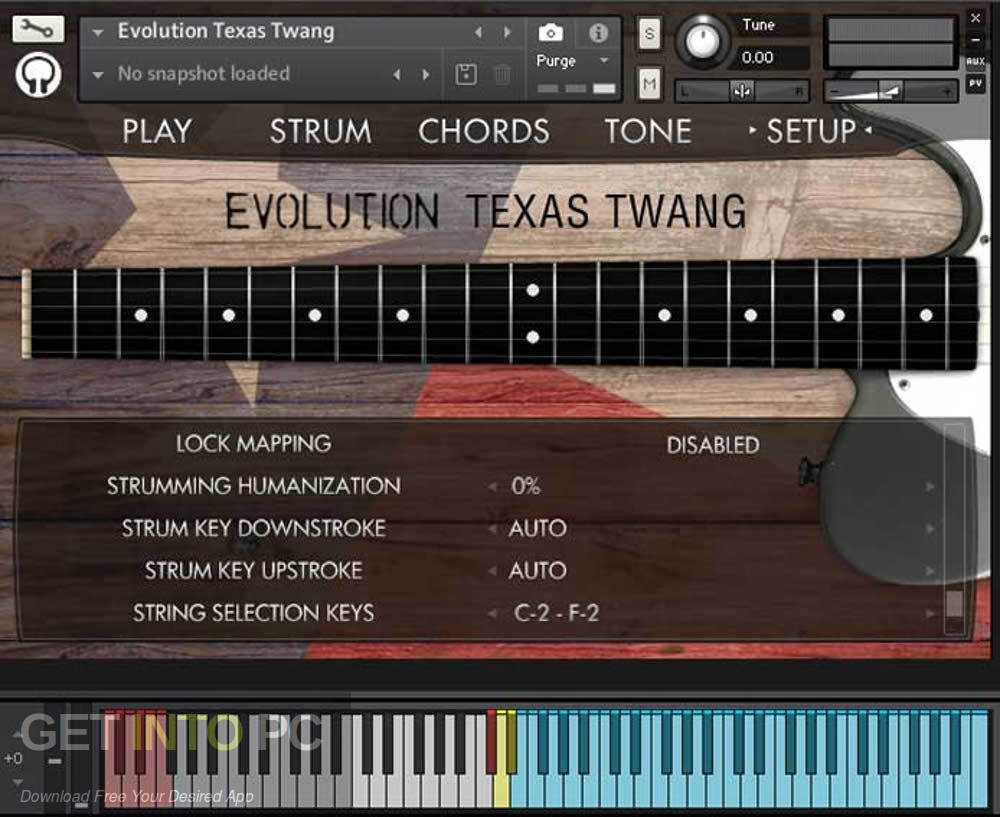Save the snapshot with the disk icon
The image size is (1000, 817).
pyautogui.click(x=466, y=75)
